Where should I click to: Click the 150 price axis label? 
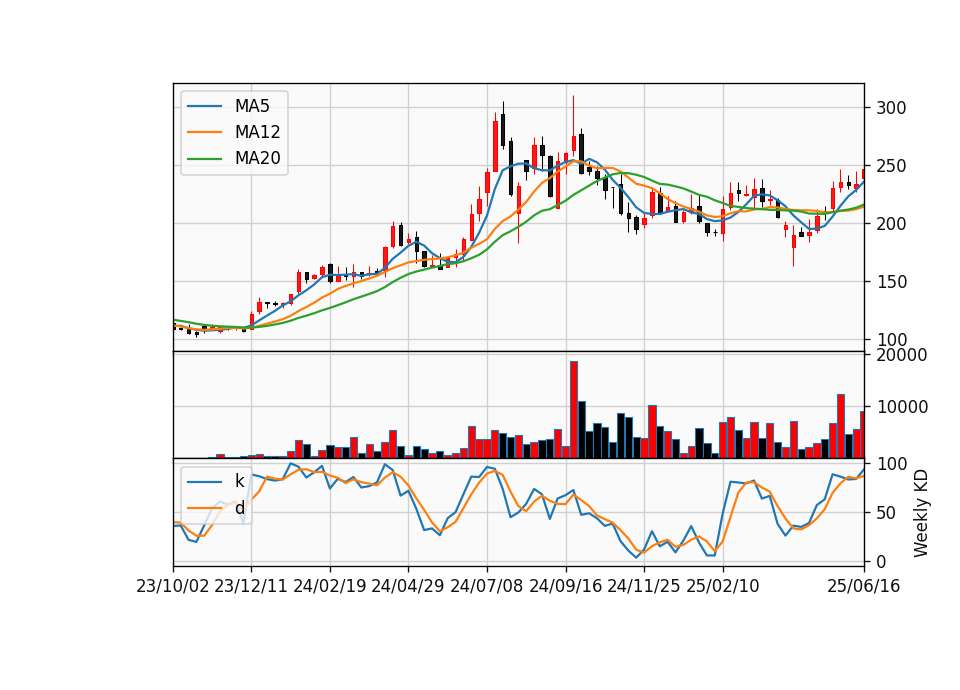[x=891, y=282]
